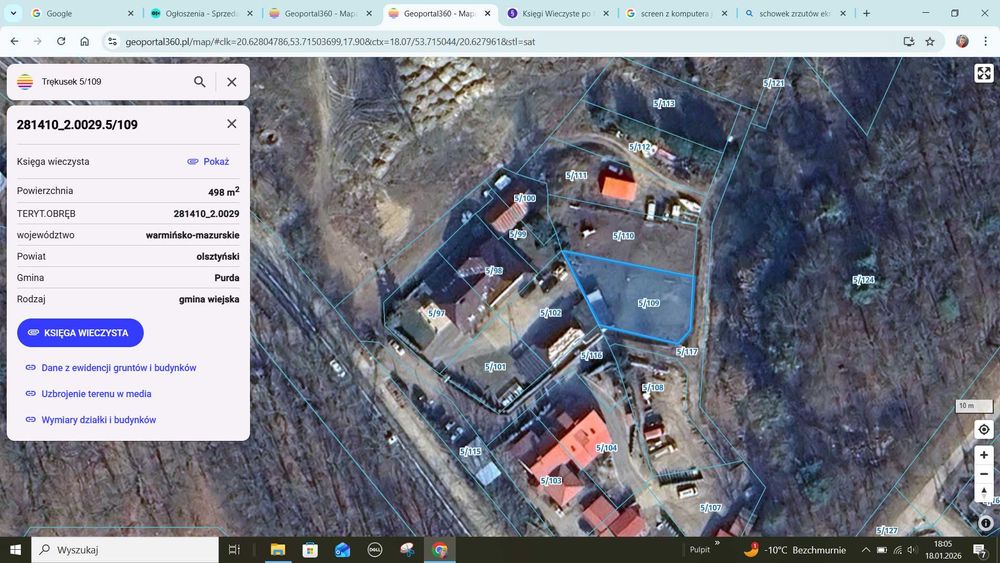Open the Dell app on taskbar
The height and width of the screenshot is (563, 1000).
pyautogui.click(x=375, y=550)
